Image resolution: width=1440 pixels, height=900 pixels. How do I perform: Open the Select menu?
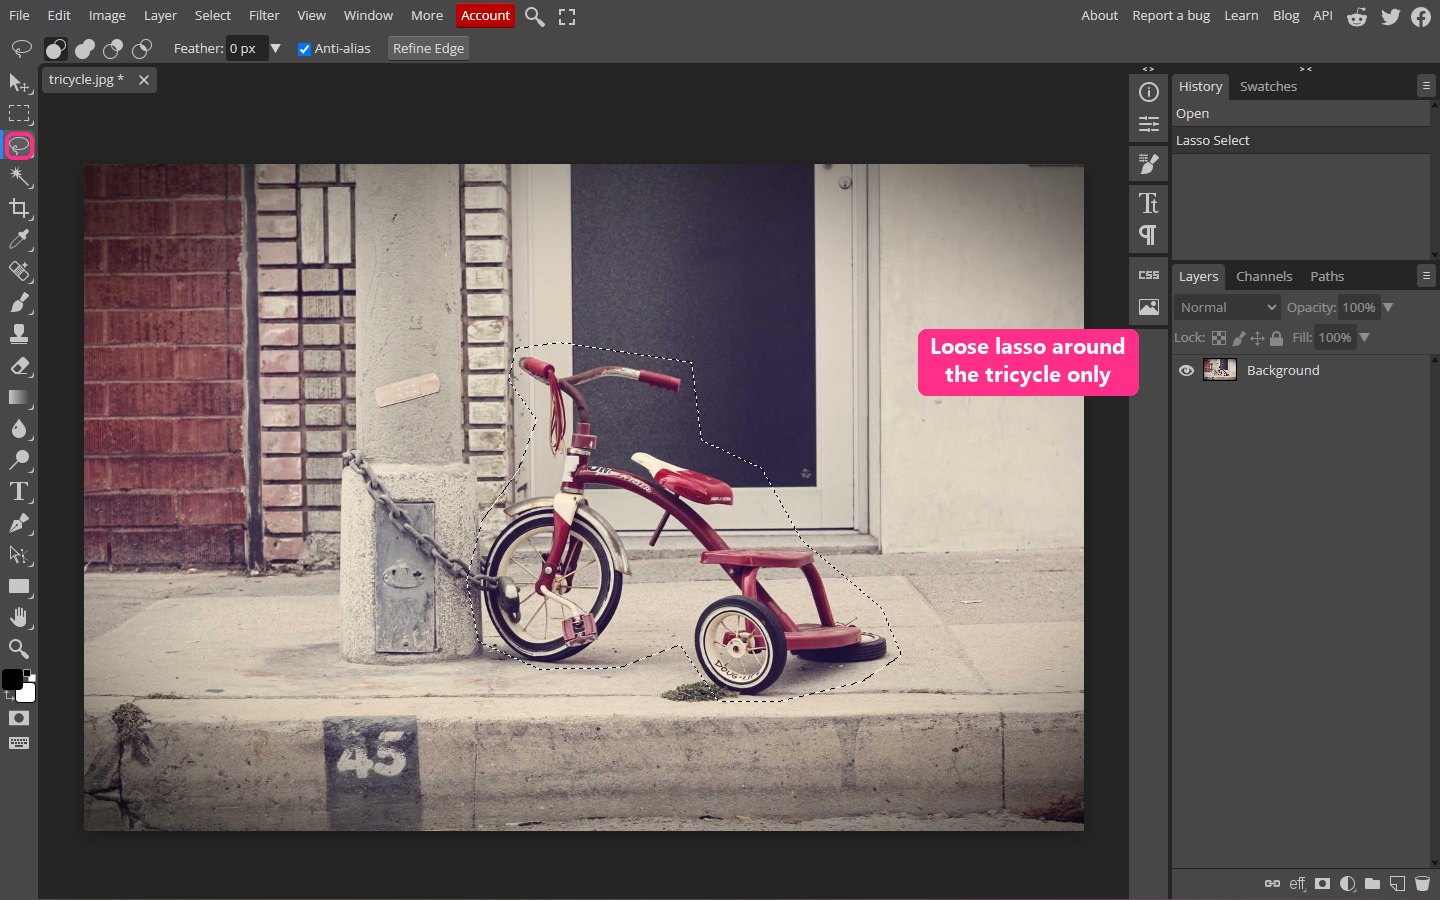(212, 16)
